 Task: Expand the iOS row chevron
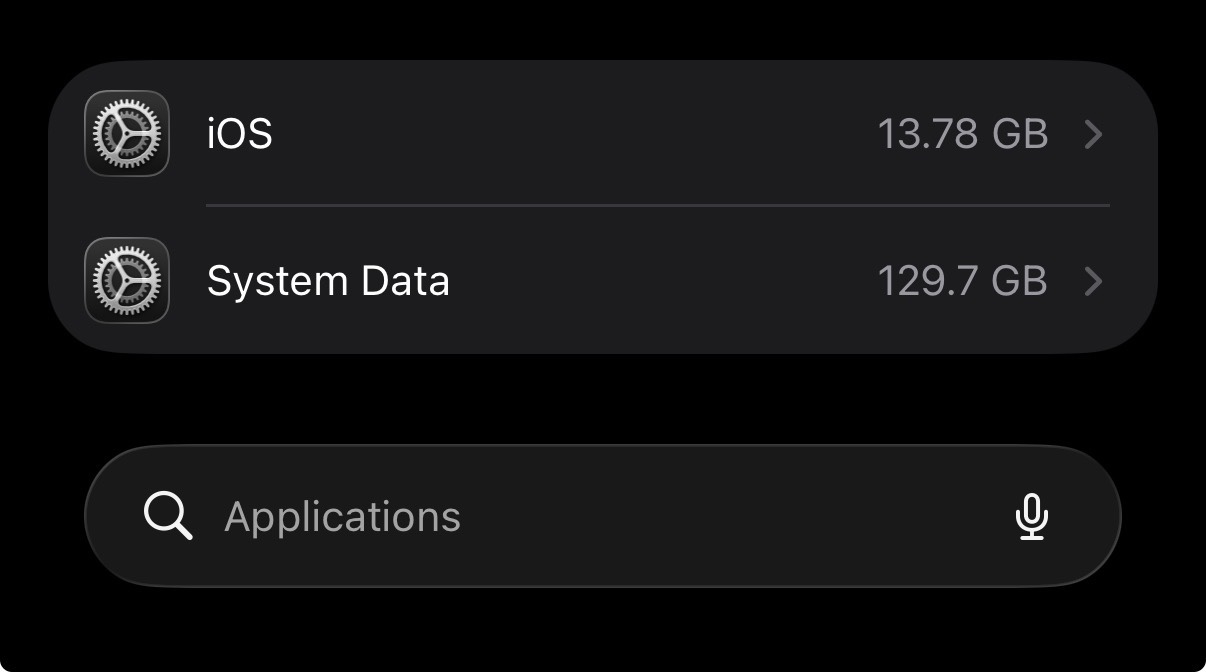1093,134
